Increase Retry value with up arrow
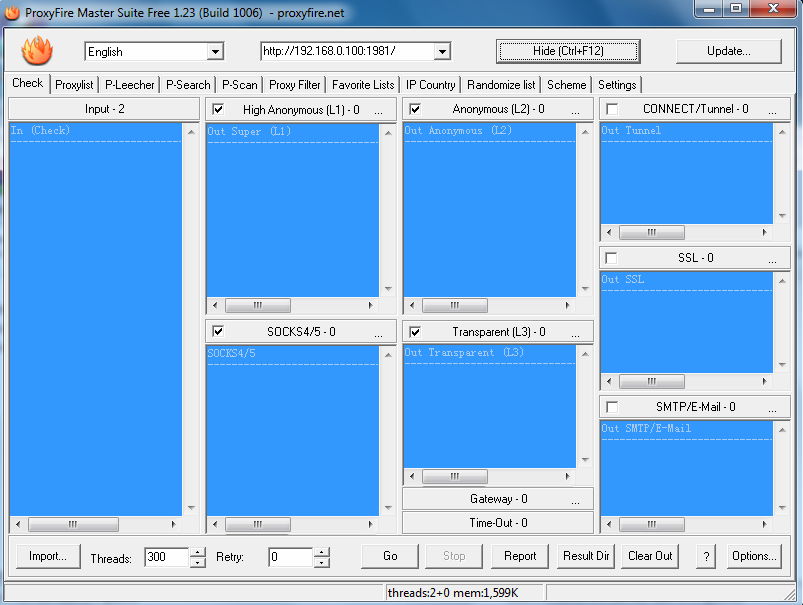The image size is (803, 605). coord(322,552)
